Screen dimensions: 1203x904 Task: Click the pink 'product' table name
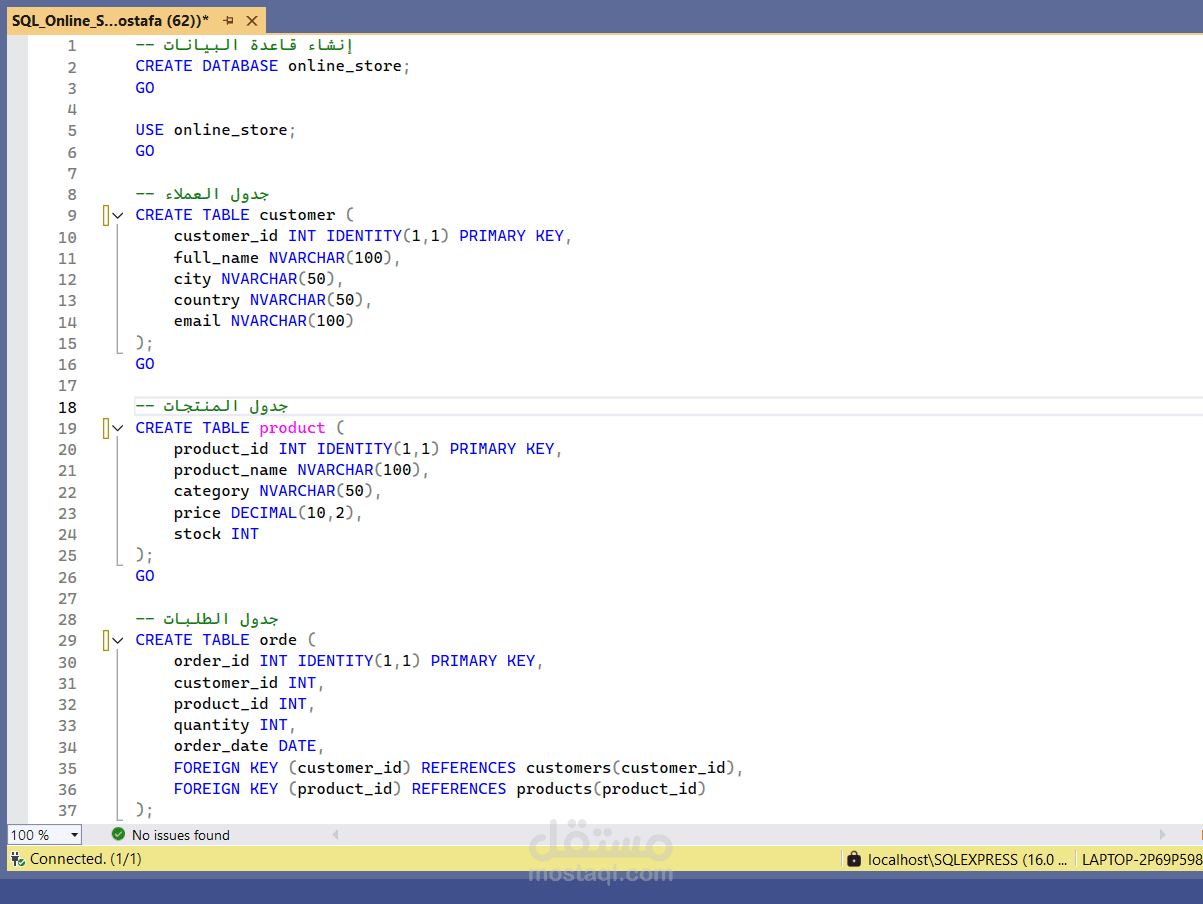click(x=292, y=428)
